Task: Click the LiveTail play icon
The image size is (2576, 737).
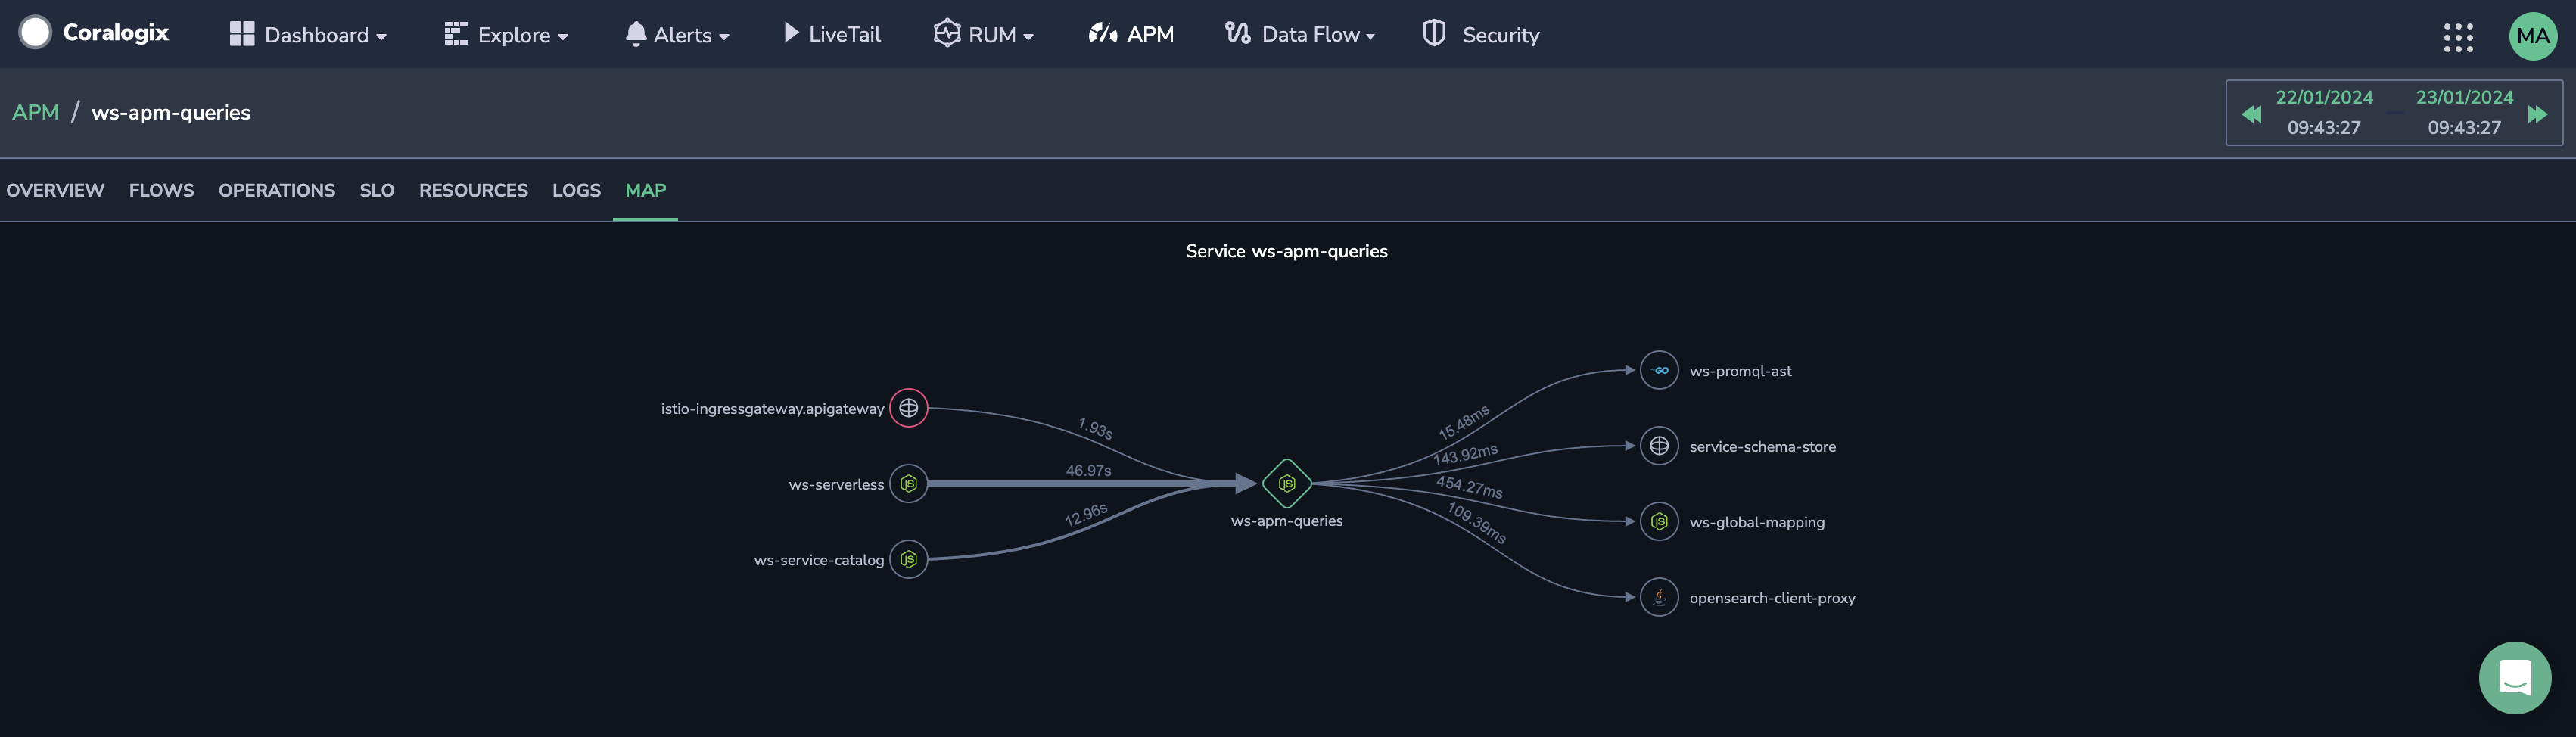Action: pos(791,33)
